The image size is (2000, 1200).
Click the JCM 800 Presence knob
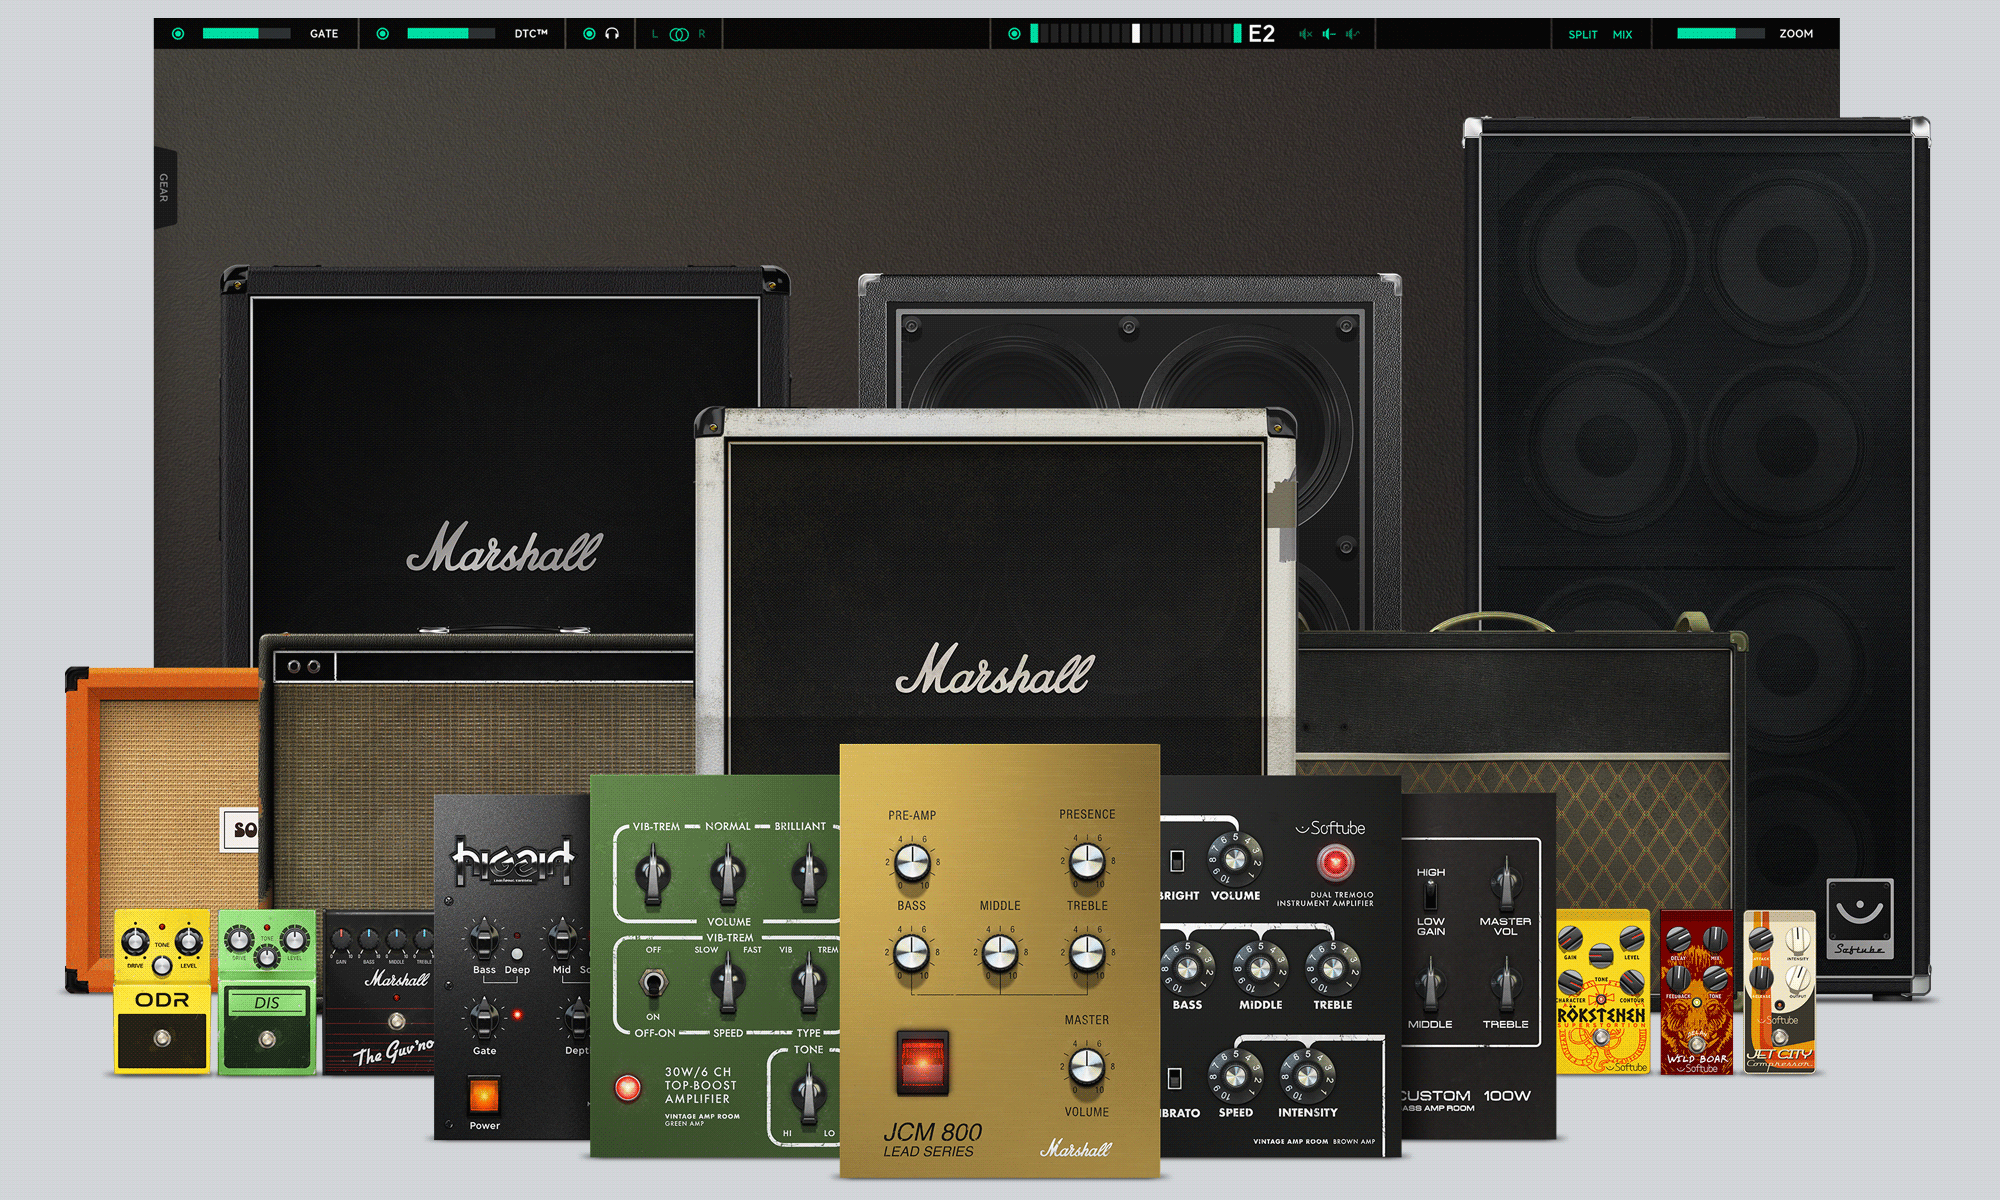point(1087,862)
